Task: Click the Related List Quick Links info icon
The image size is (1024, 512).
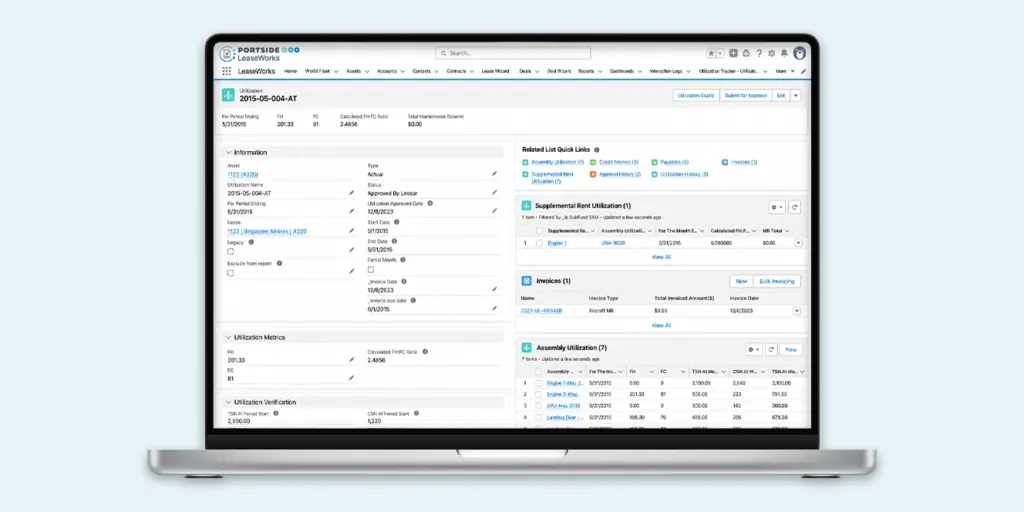Action: (x=596, y=150)
